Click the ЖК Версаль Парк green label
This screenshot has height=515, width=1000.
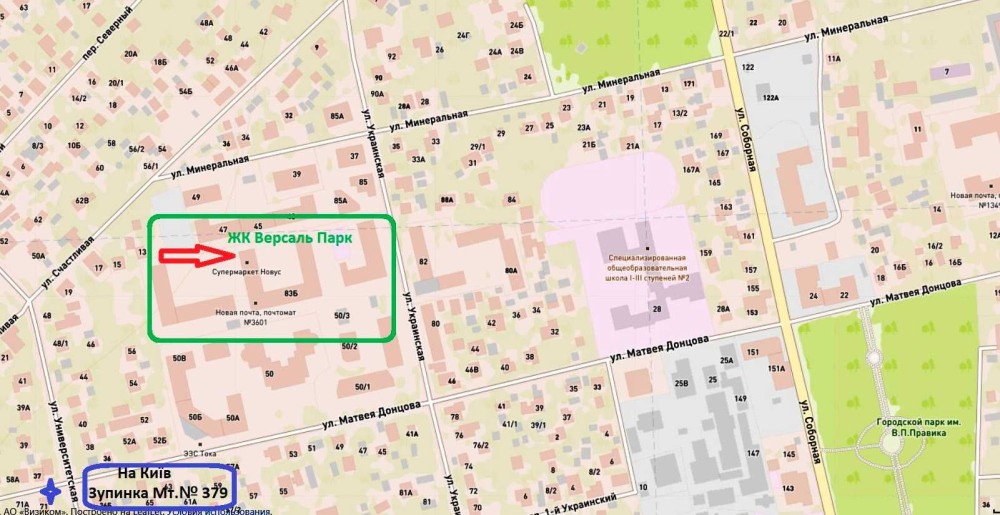coord(290,238)
